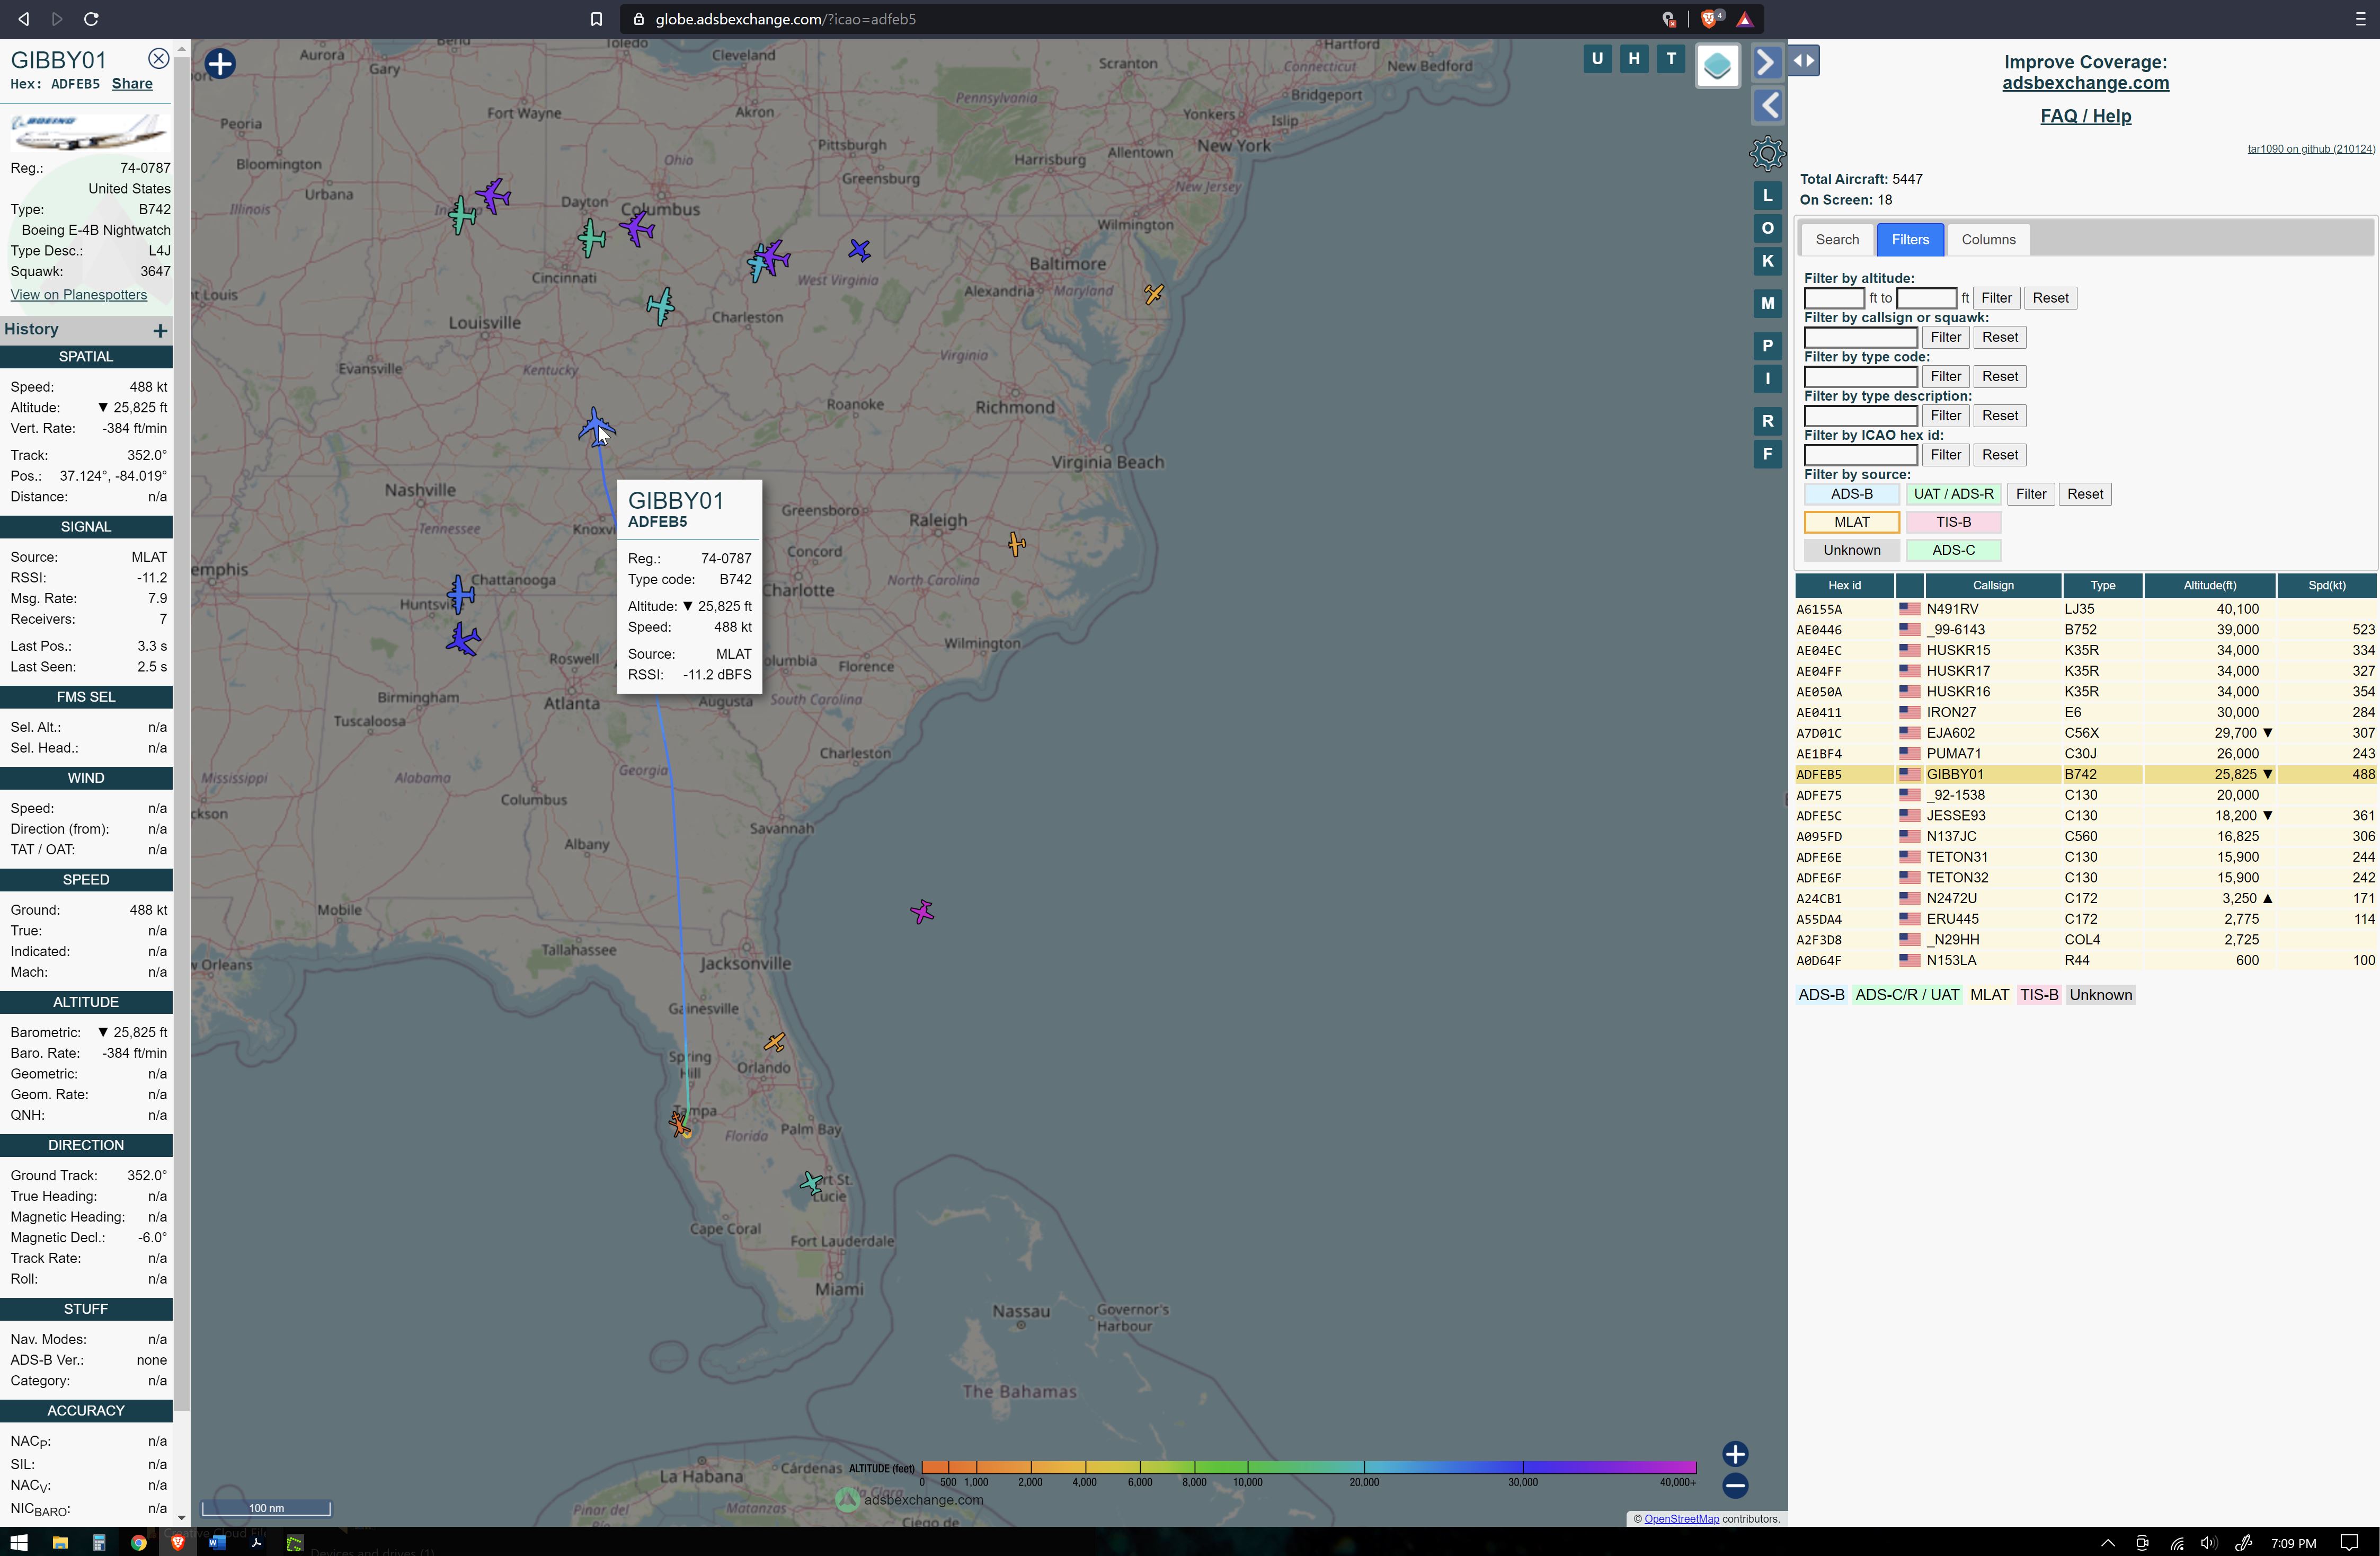Open Windows Start menu

[19, 1543]
